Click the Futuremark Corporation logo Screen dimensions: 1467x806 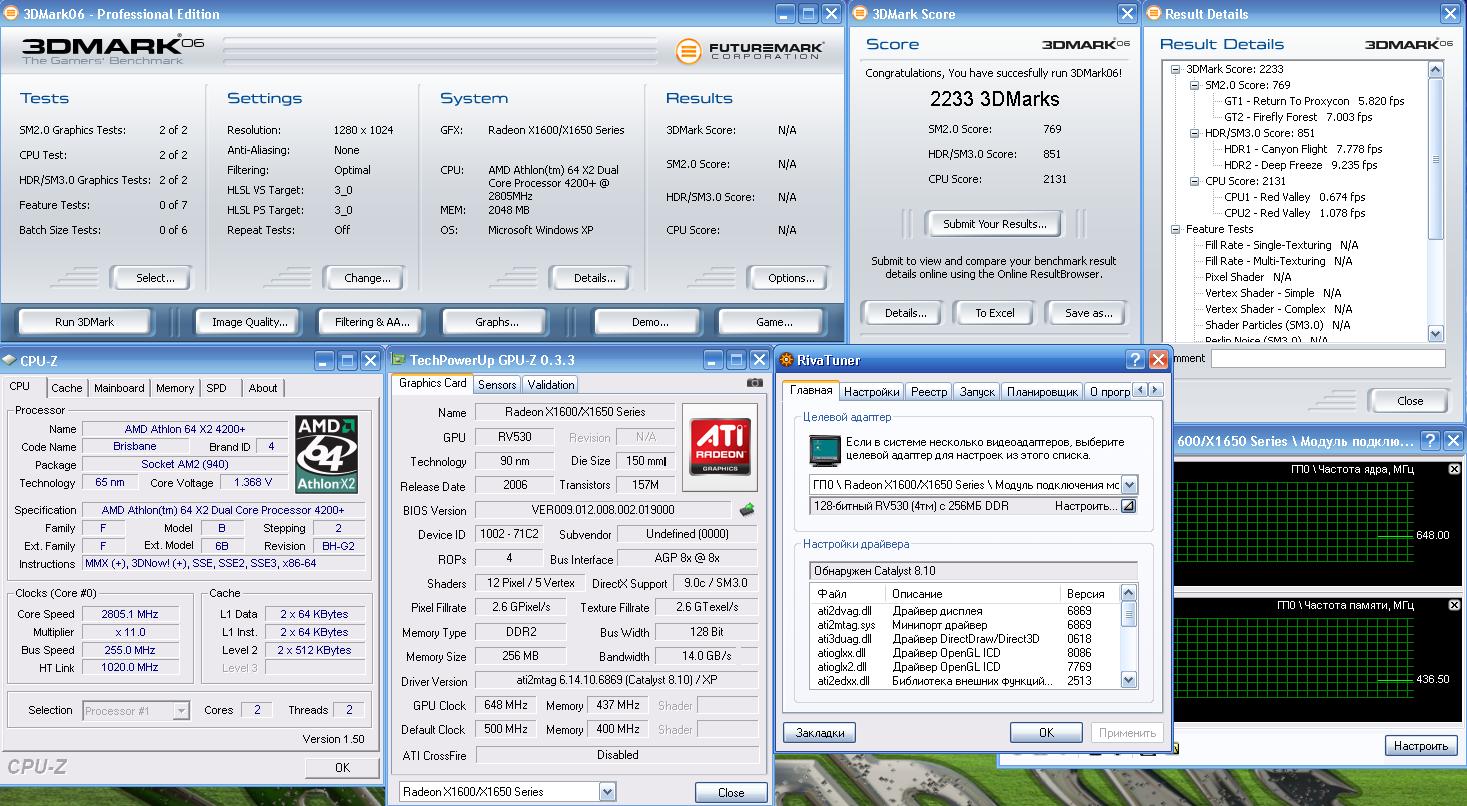(x=750, y=50)
